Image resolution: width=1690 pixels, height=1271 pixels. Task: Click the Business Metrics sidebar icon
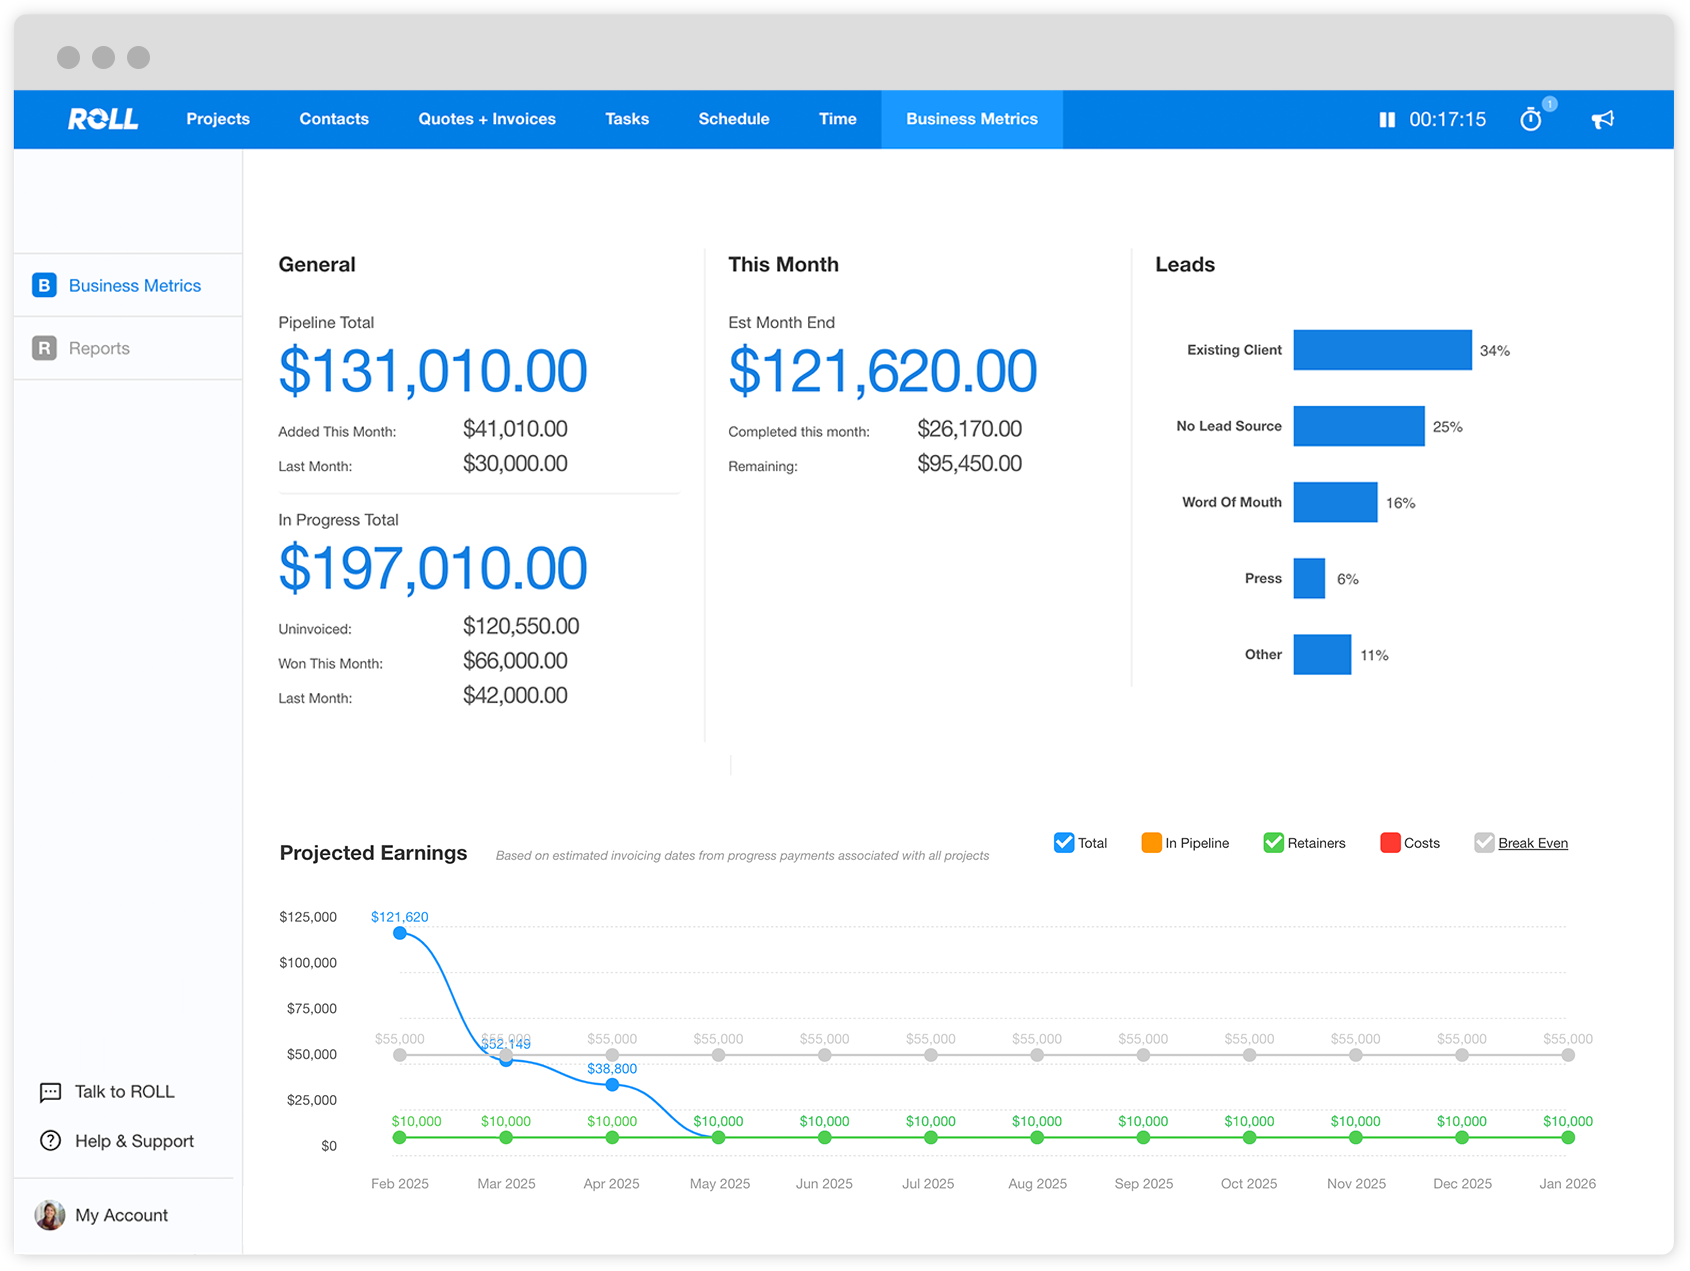pos(44,286)
